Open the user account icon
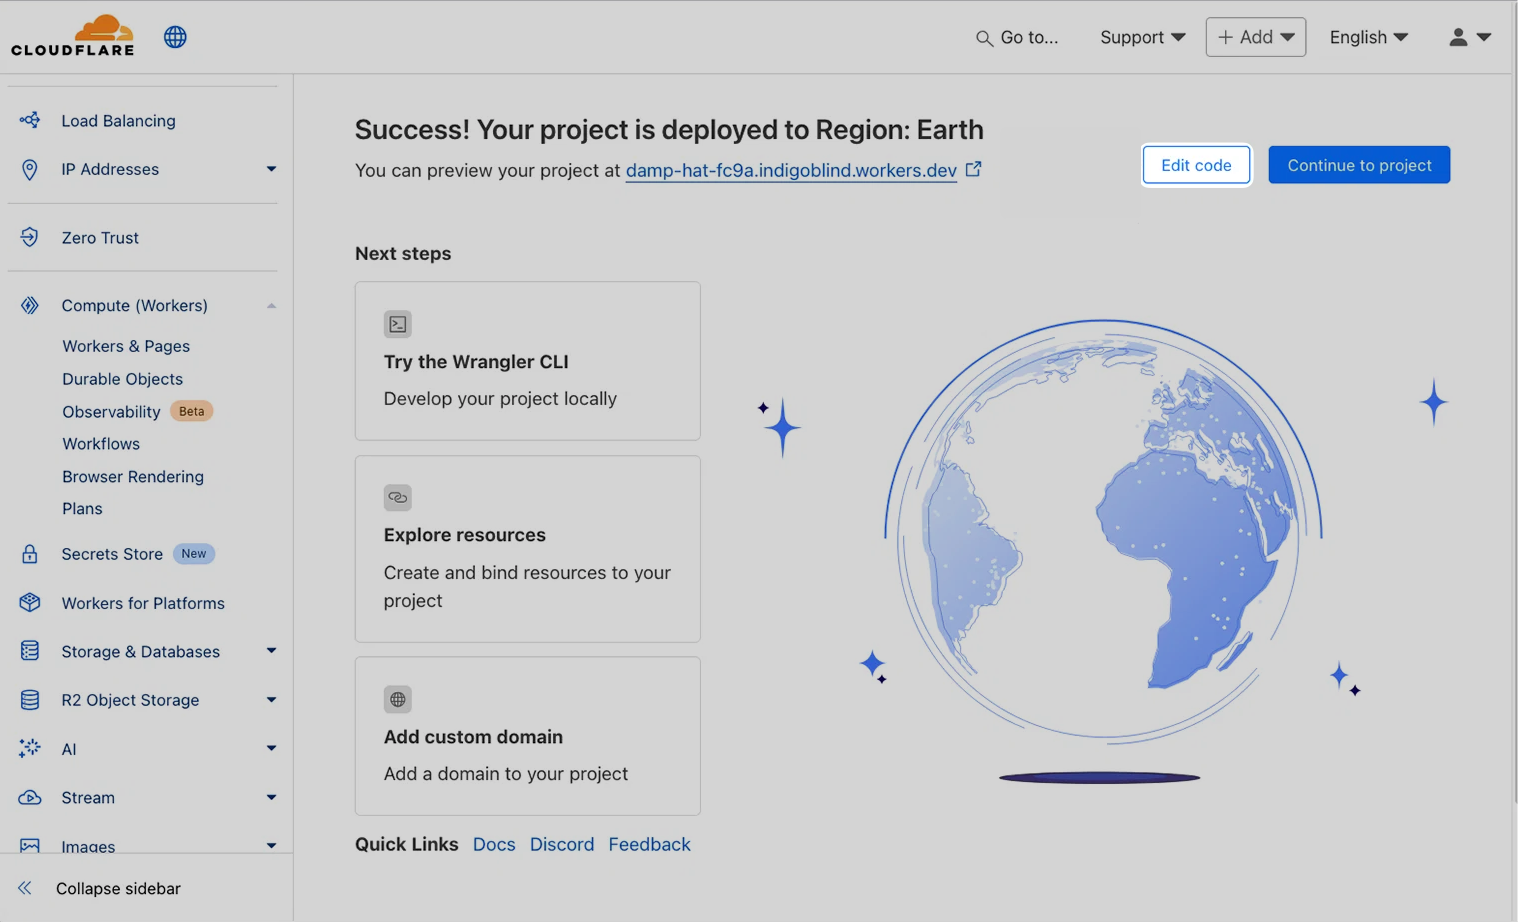The height and width of the screenshot is (922, 1518). (1458, 37)
